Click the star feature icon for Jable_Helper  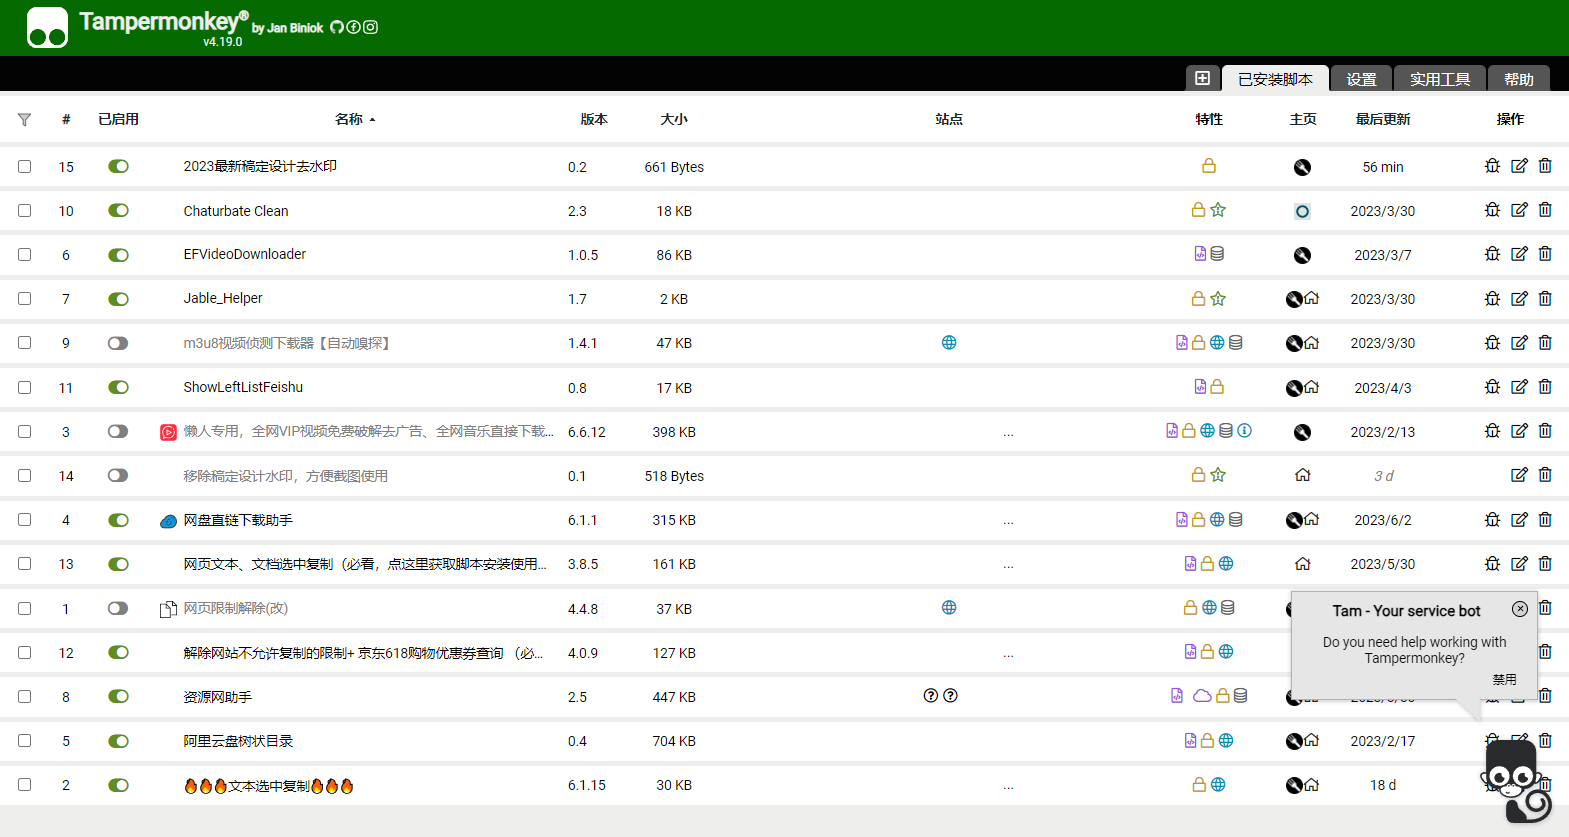point(1218,298)
